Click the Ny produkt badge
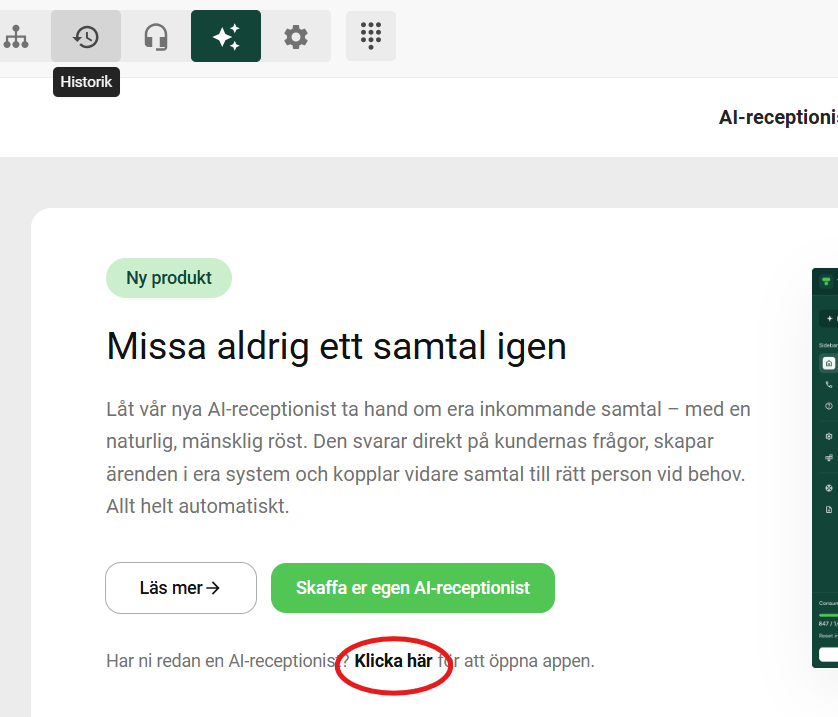This screenshot has width=838, height=717. tap(169, 278)
